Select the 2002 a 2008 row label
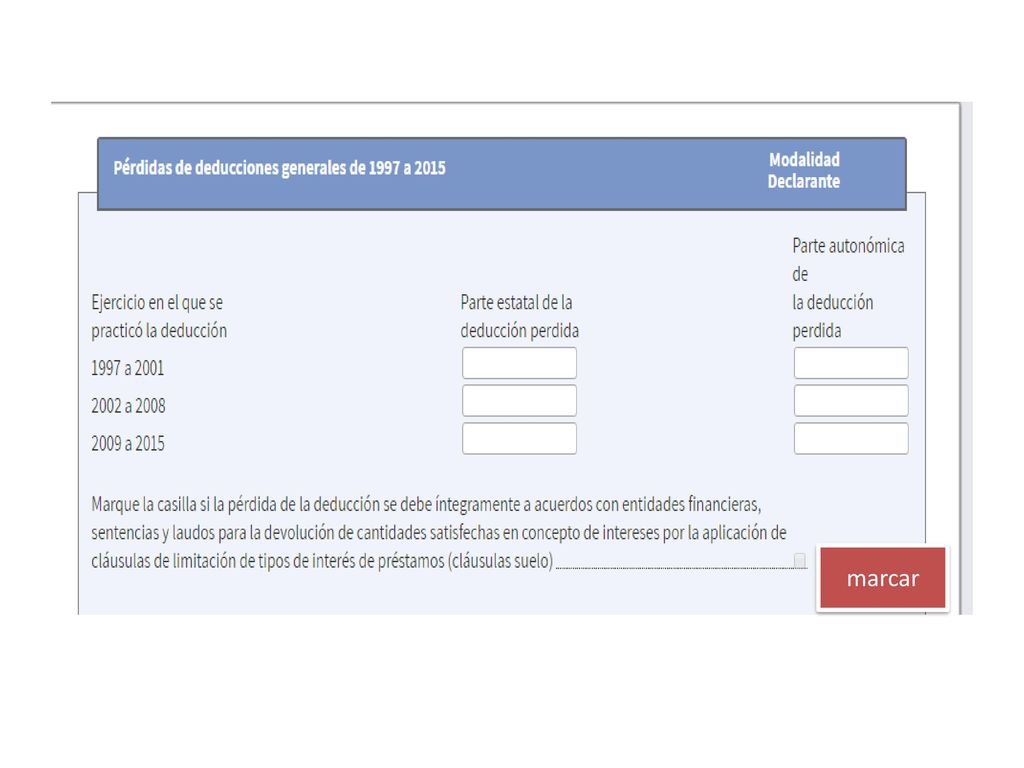Image resolution: width=1024 pixels, height=768 pixels. 128,406
